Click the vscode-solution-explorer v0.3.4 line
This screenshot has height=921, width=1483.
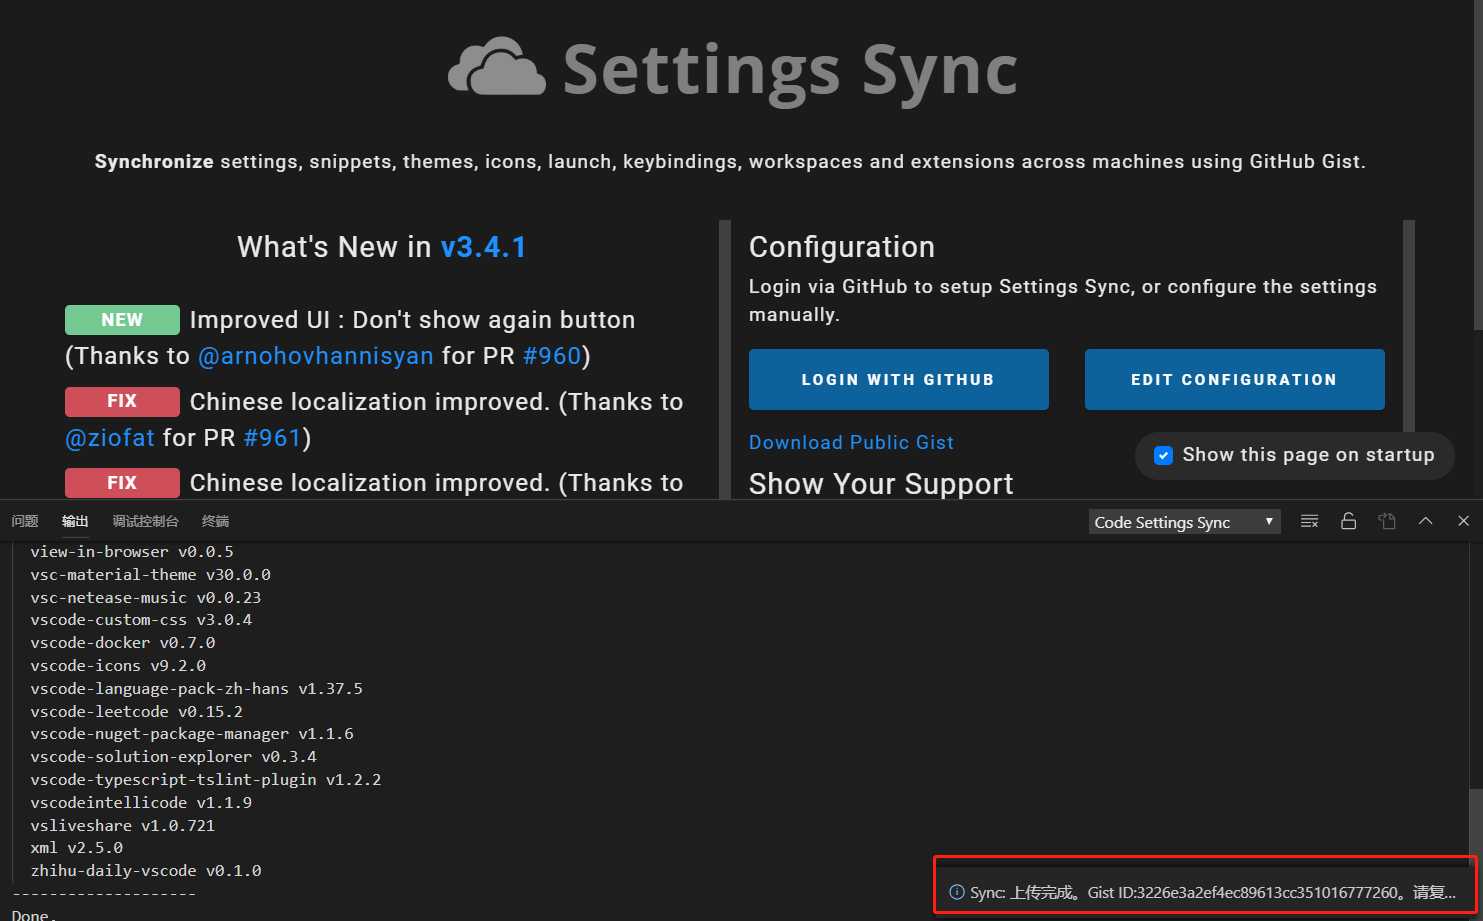(x=173, y=756)
